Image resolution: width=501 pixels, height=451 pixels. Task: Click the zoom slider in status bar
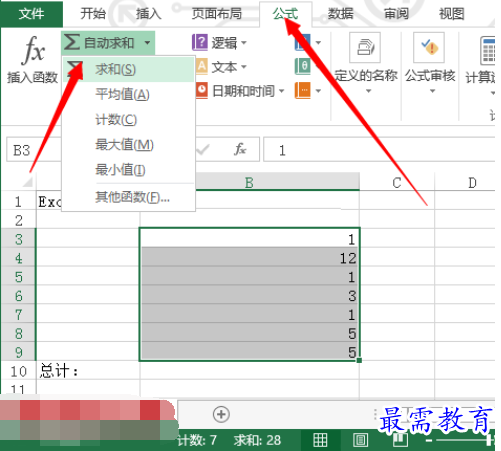(x=465, y=440)
